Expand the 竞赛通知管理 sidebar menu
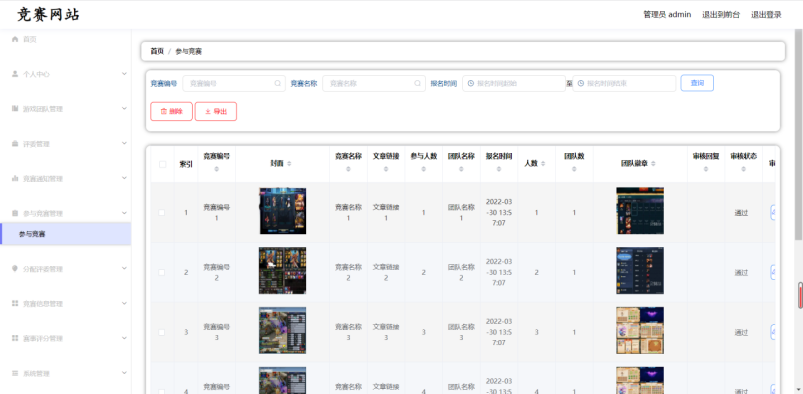 pyautogui.click(x=66, y=178)
